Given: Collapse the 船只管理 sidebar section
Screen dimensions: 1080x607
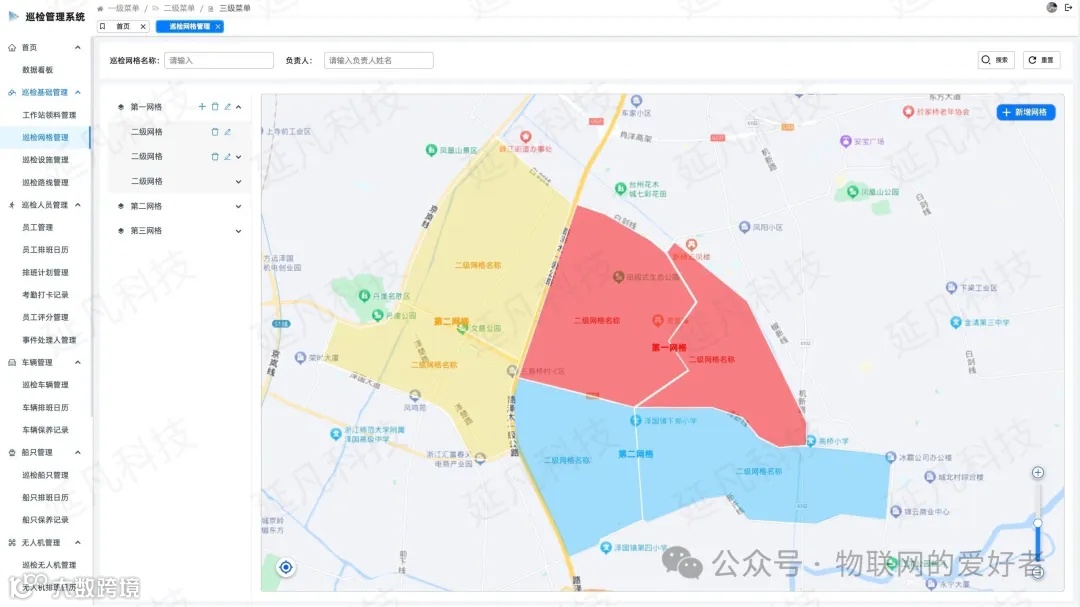Looking at the screenshot, I should (x=78, y=453).
